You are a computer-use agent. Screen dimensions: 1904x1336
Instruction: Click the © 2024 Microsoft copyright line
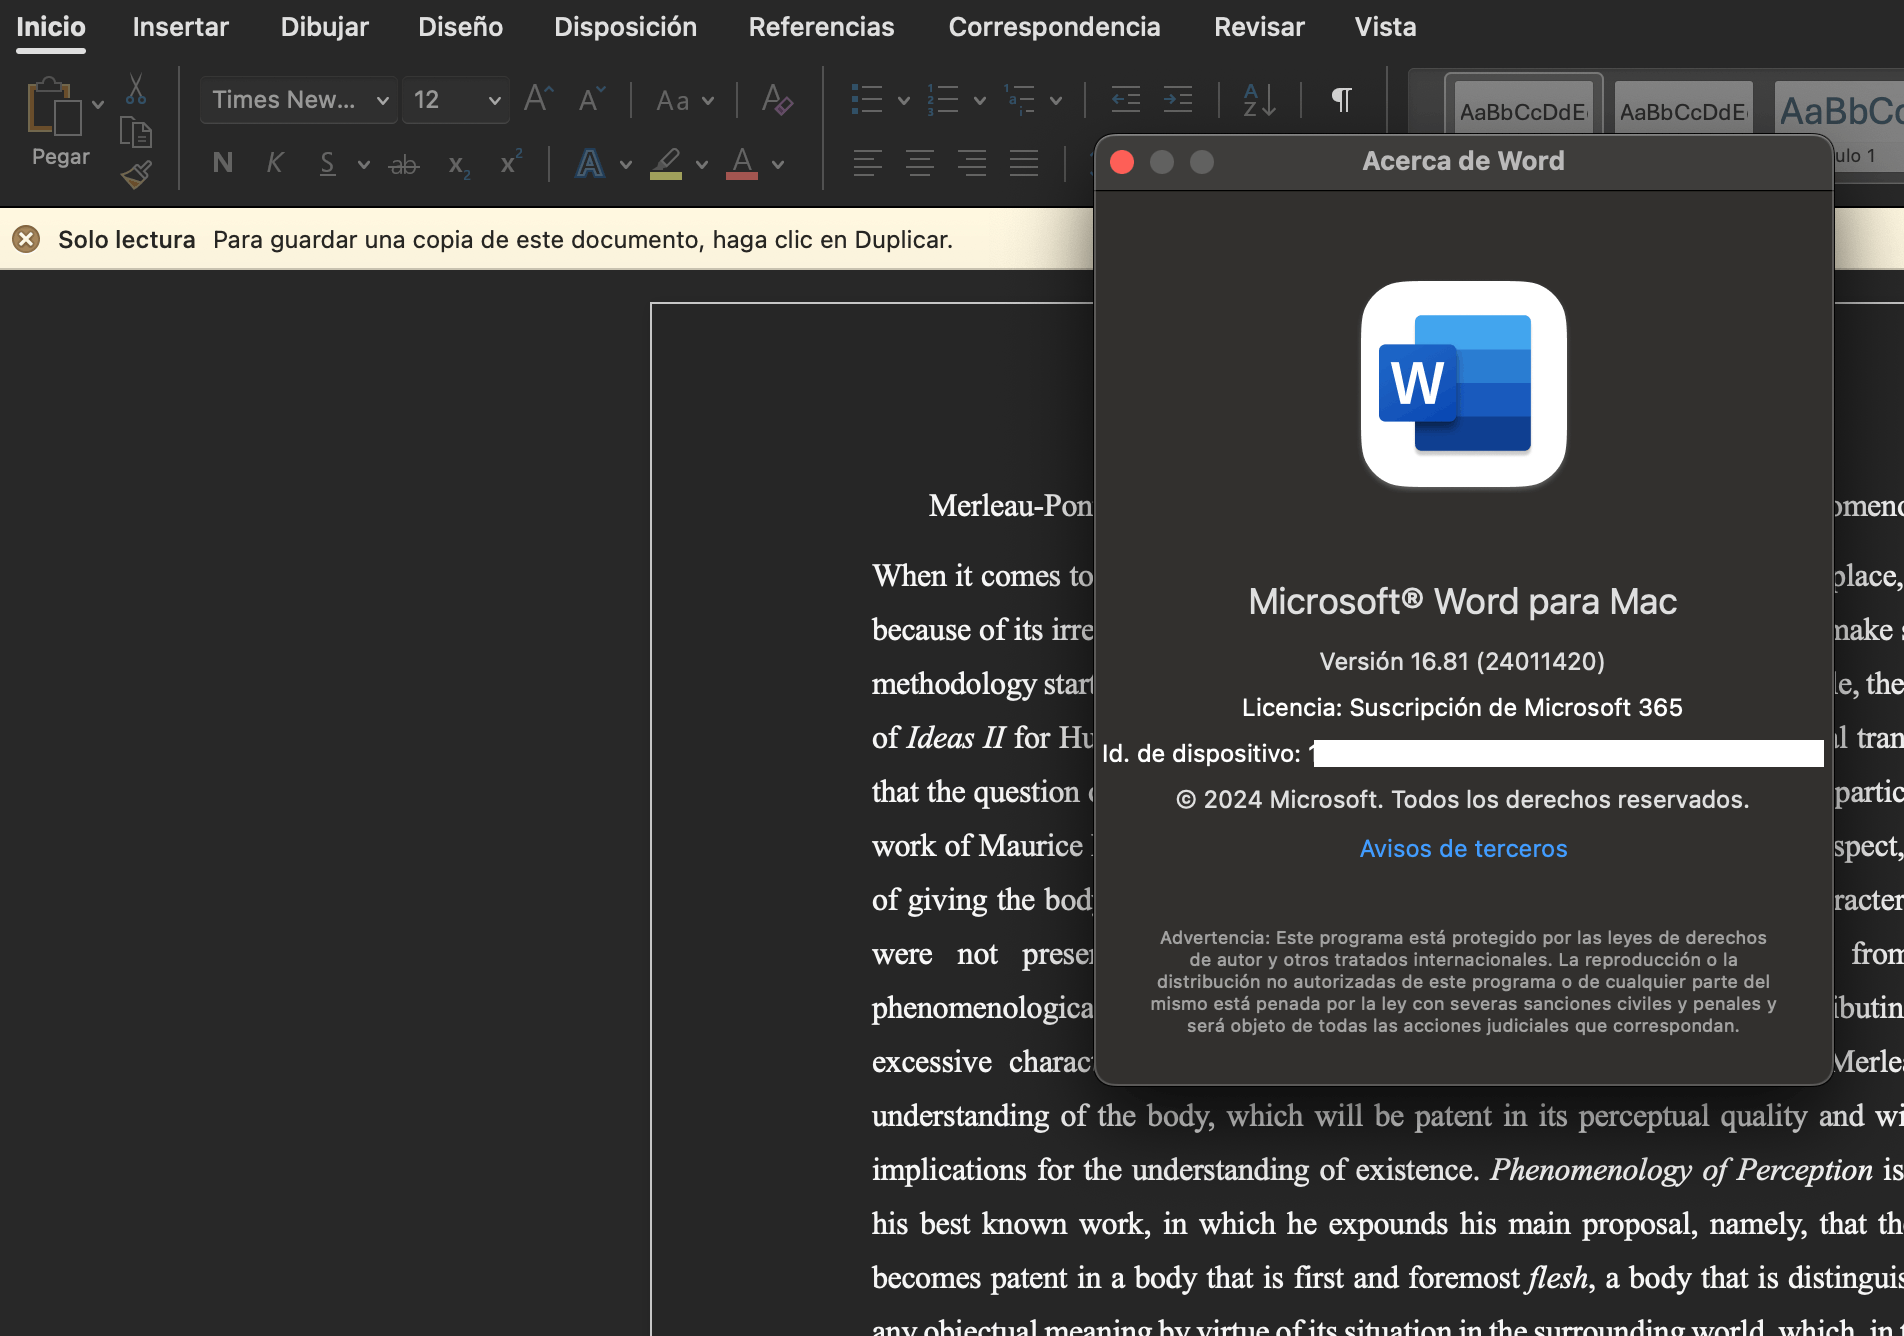(1463, 800)
